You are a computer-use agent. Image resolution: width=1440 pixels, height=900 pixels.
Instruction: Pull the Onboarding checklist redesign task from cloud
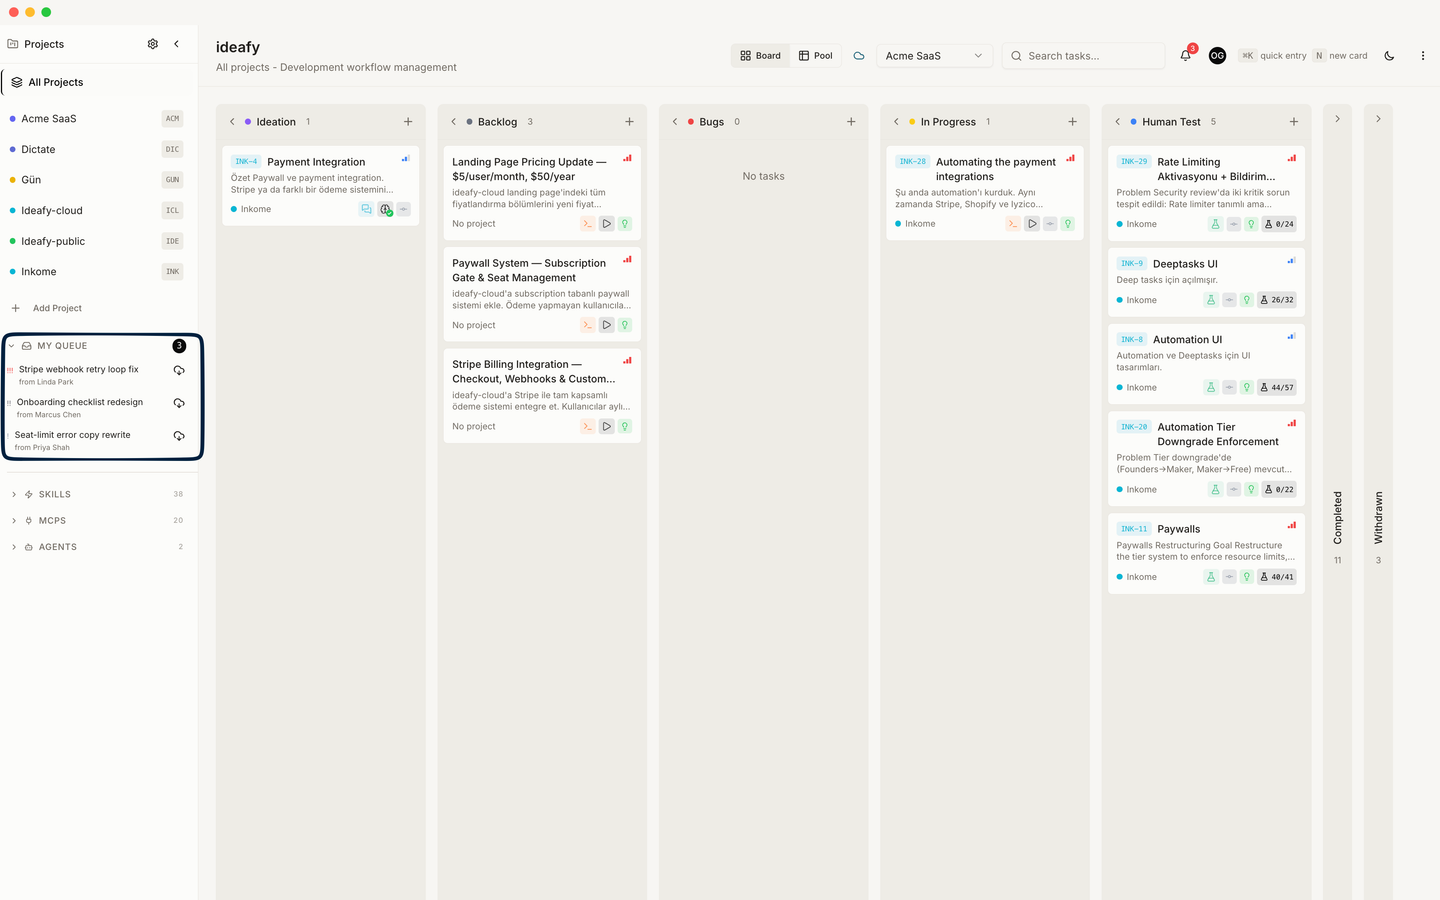(179, 403)
